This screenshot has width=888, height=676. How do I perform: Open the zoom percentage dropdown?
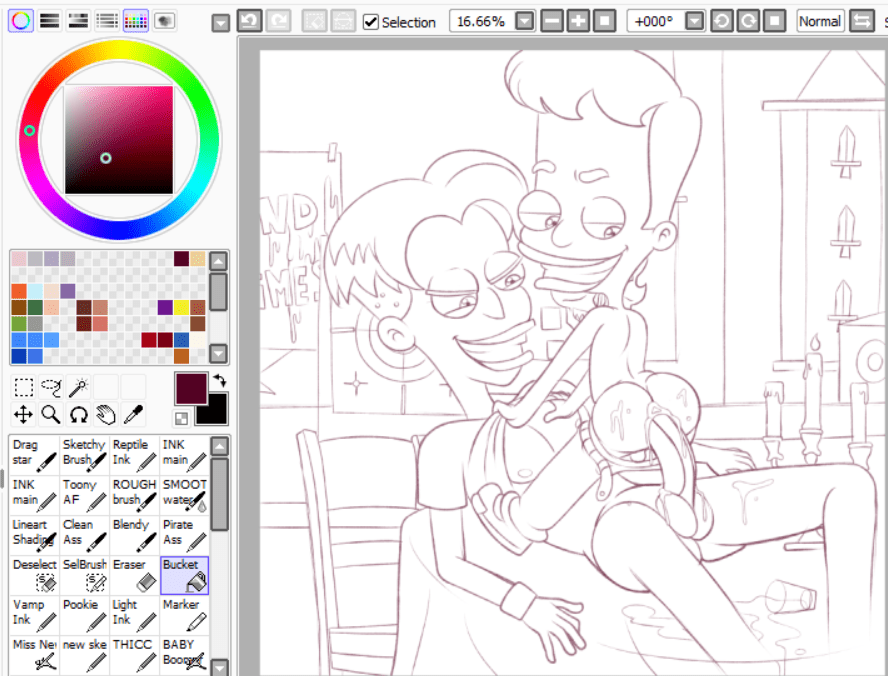pos(524,20)
